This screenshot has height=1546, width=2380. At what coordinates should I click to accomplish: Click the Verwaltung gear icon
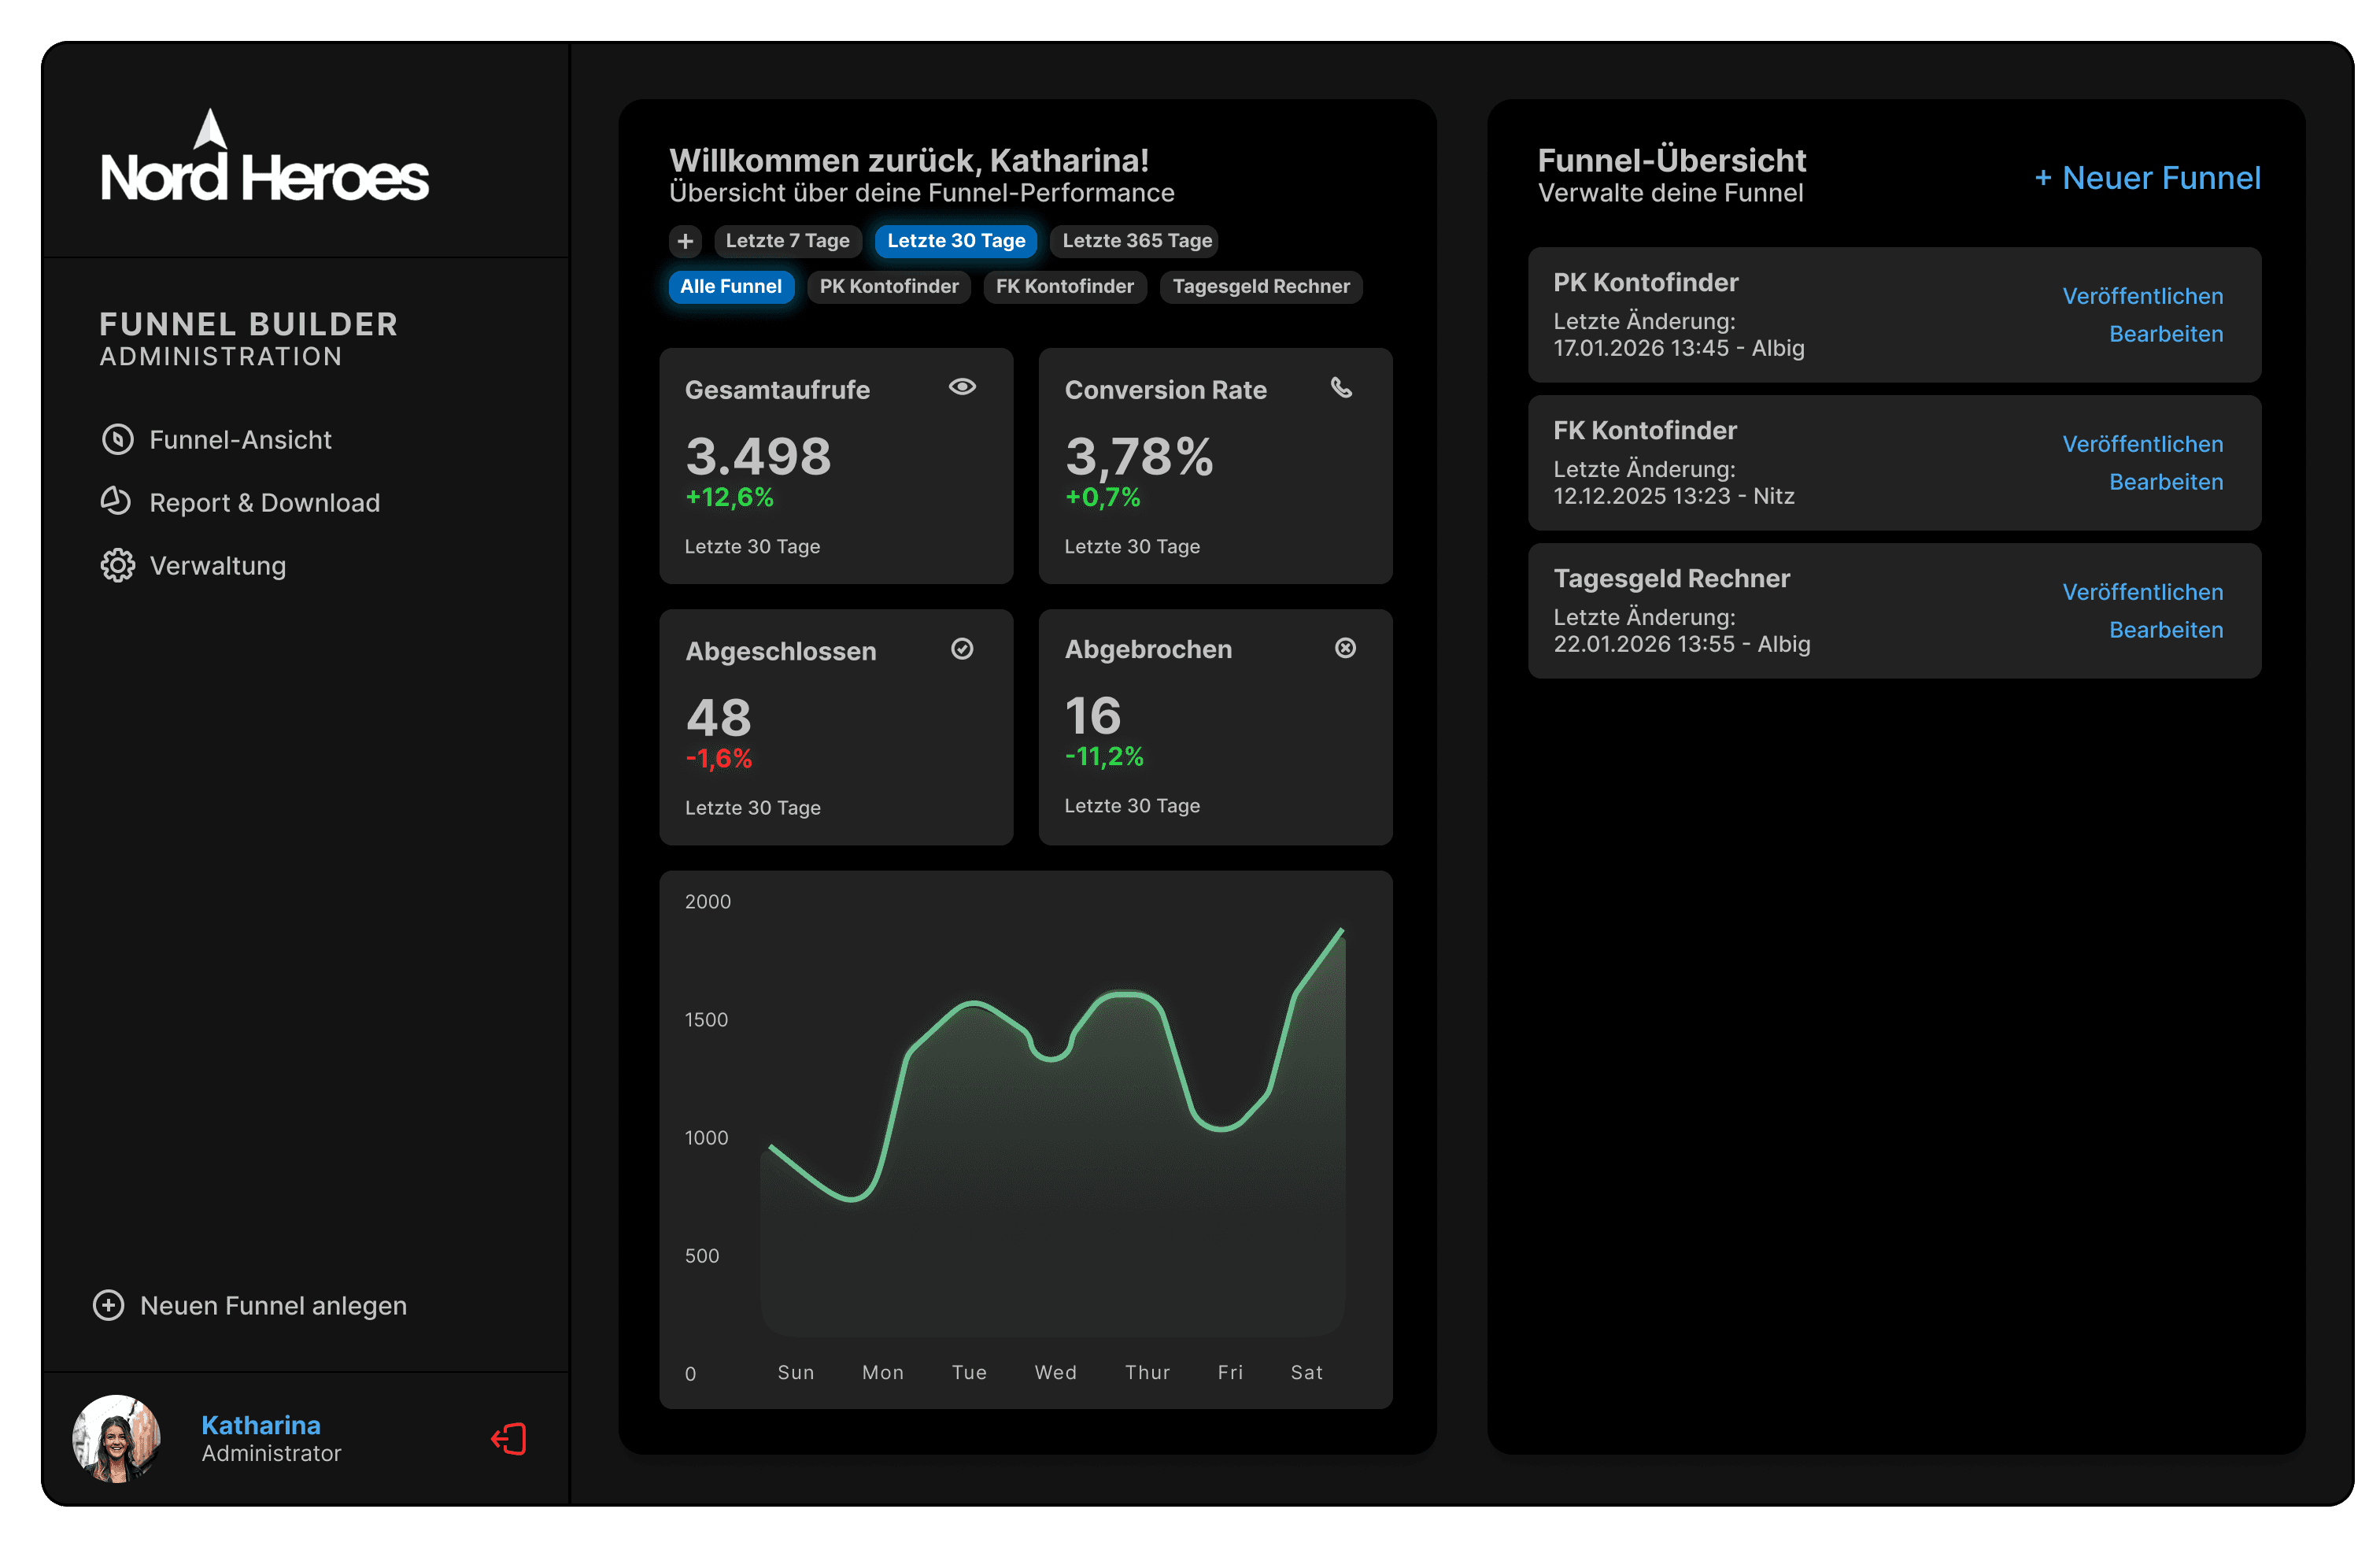(118, 565)
